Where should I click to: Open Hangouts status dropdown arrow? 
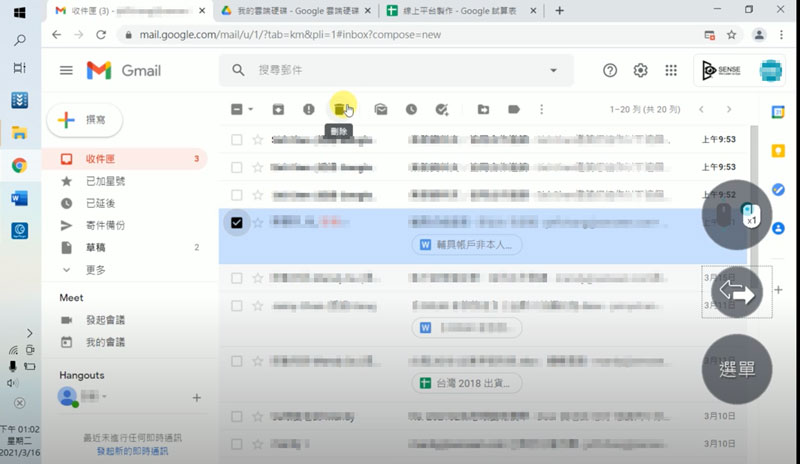click(104, 397)
